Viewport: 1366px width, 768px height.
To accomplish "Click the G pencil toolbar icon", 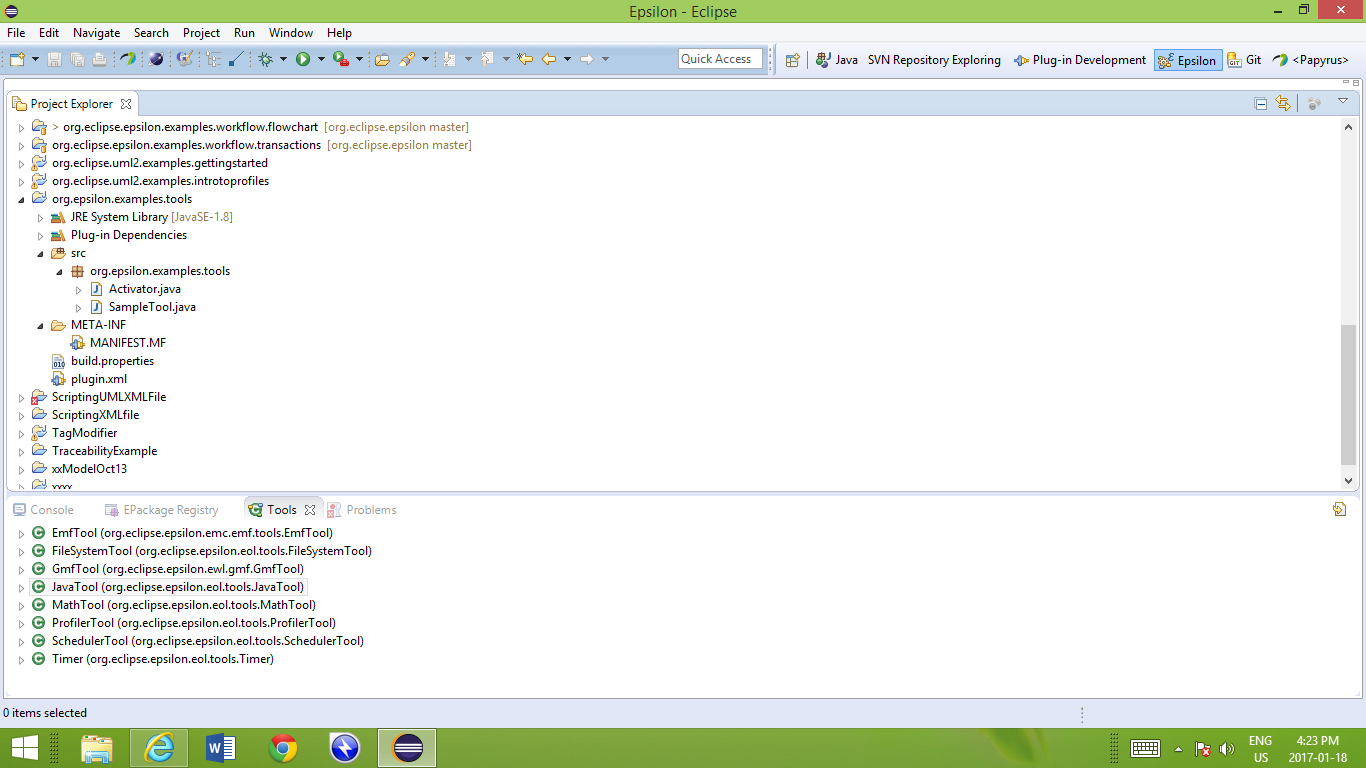I will pyautogui.click(x=185, y=60).
